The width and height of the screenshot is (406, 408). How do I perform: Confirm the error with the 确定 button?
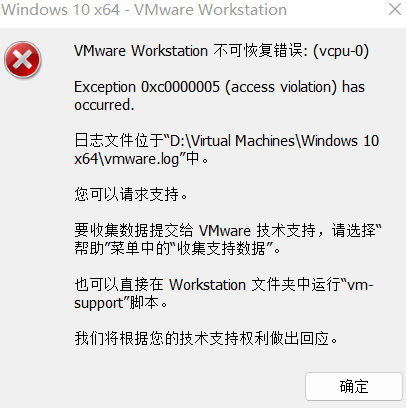[354, 386]
